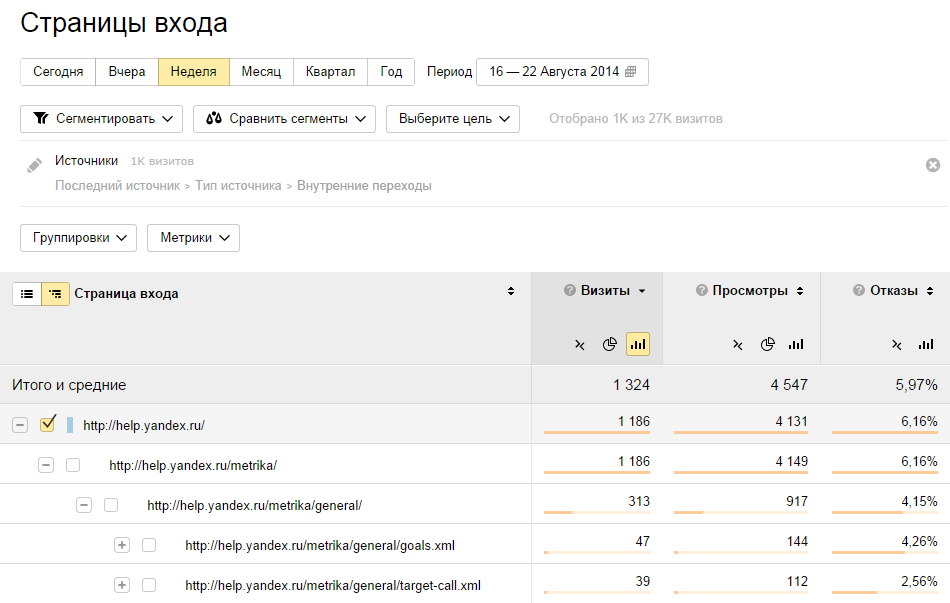
Task: Edit segment with the pencil icon
Action: (x=35, y=165)
